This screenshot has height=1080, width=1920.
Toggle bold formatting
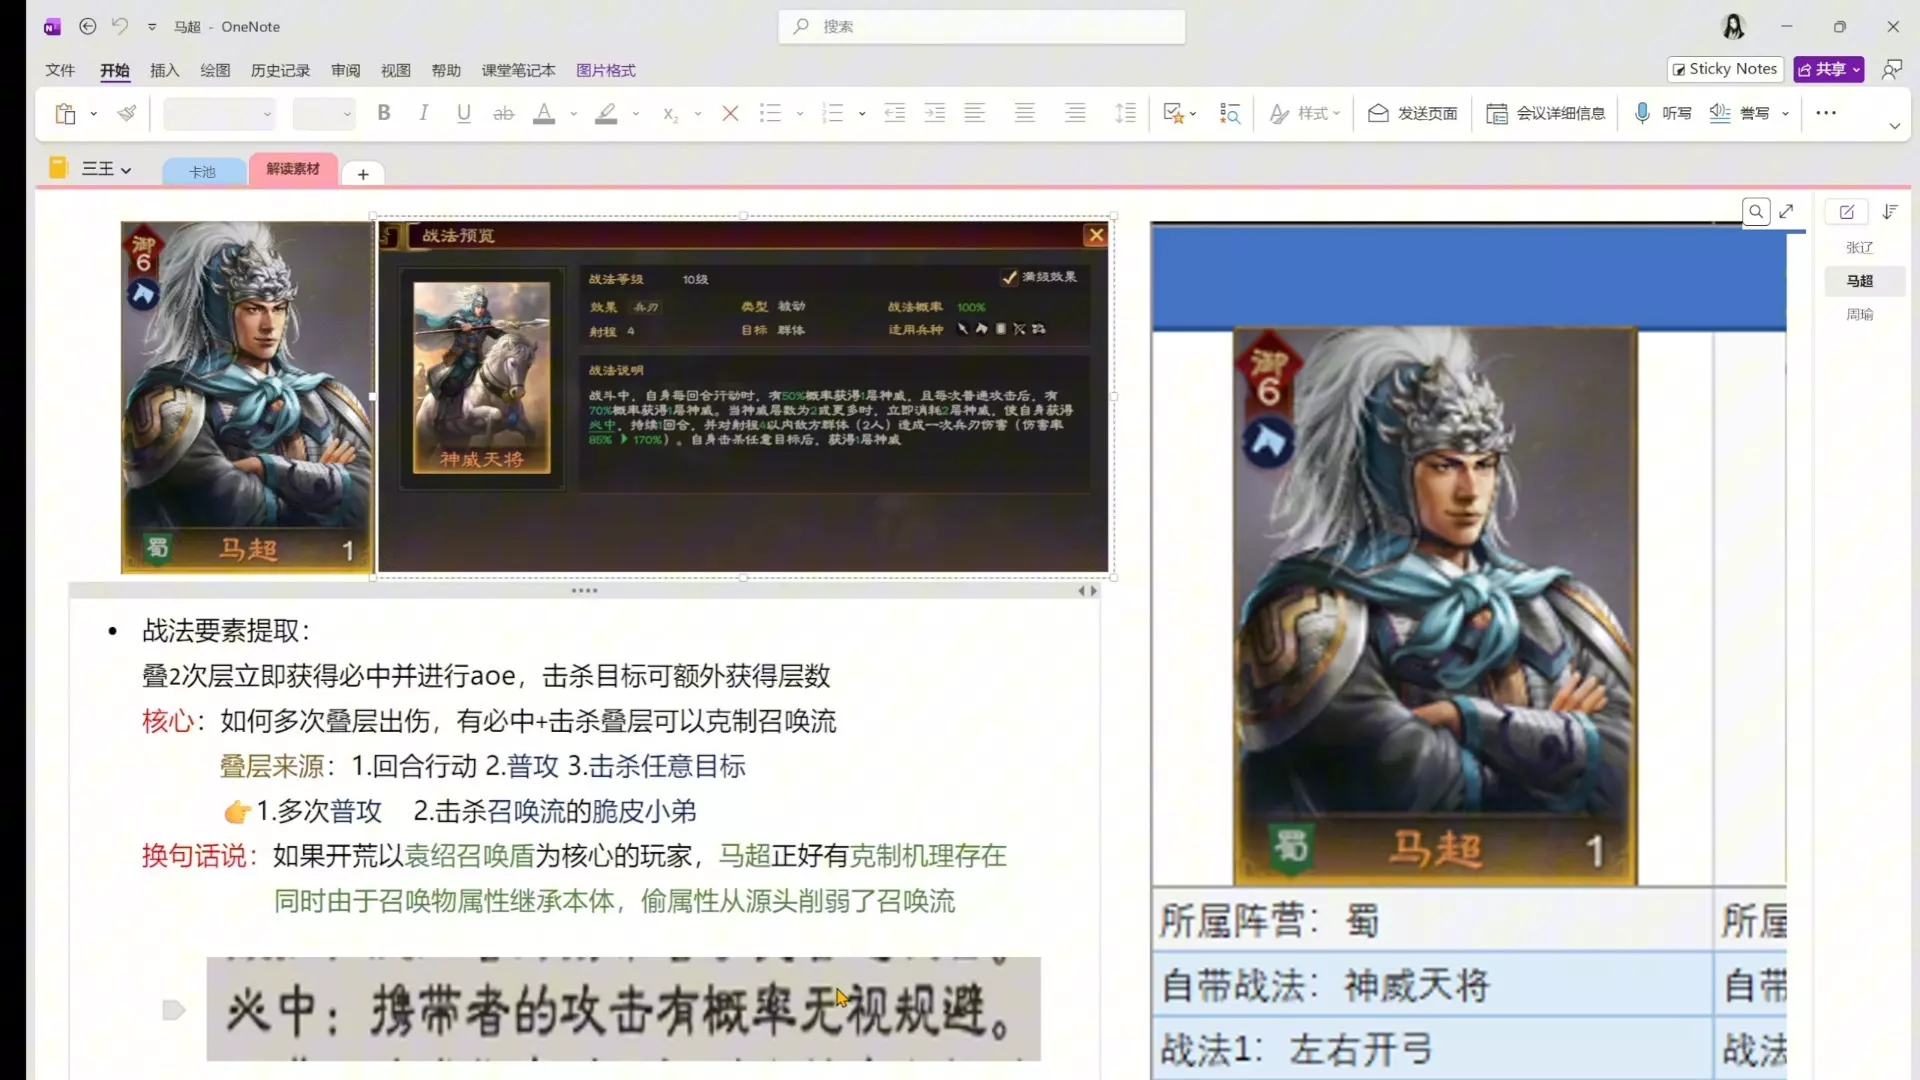point(384,113)
